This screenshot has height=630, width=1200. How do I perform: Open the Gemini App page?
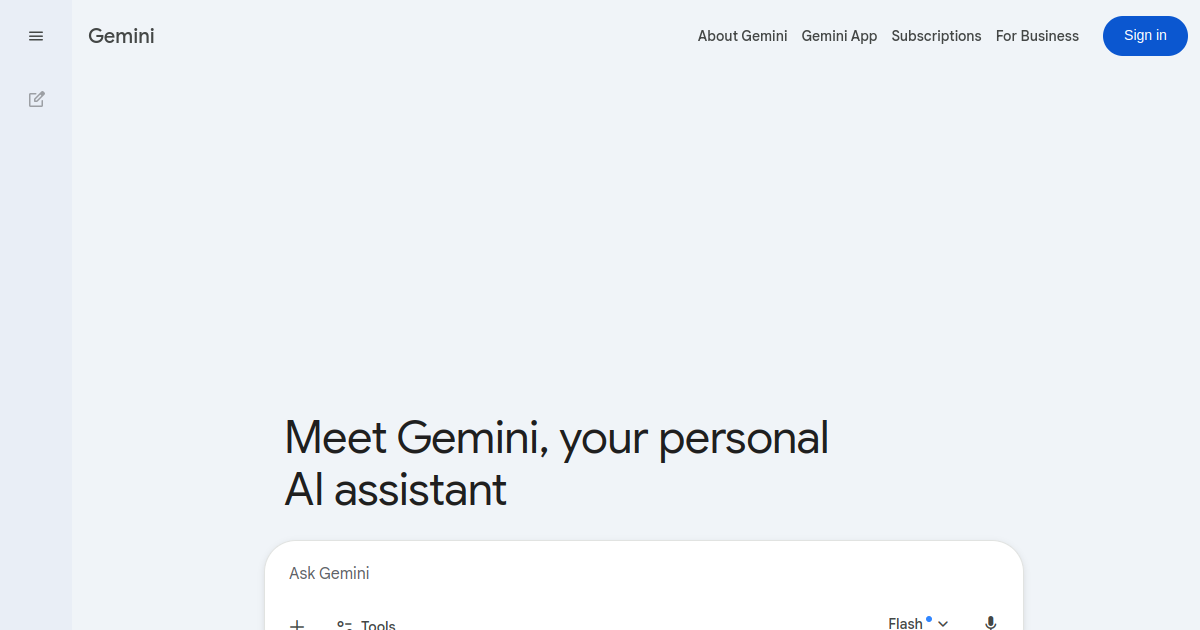[839, 36]
